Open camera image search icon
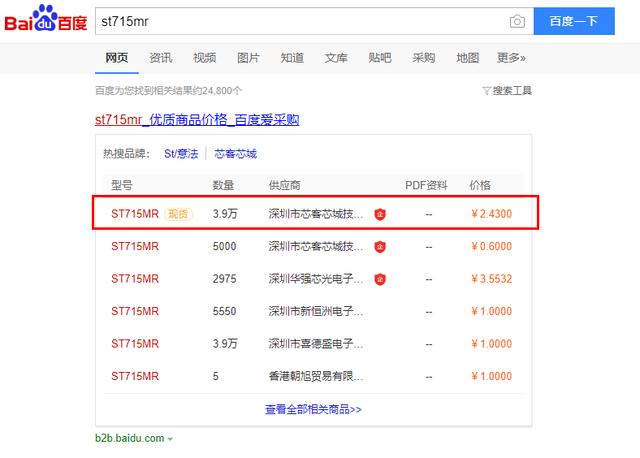The width and height of the screenshot is (640, 458). [x=517, y=21]
